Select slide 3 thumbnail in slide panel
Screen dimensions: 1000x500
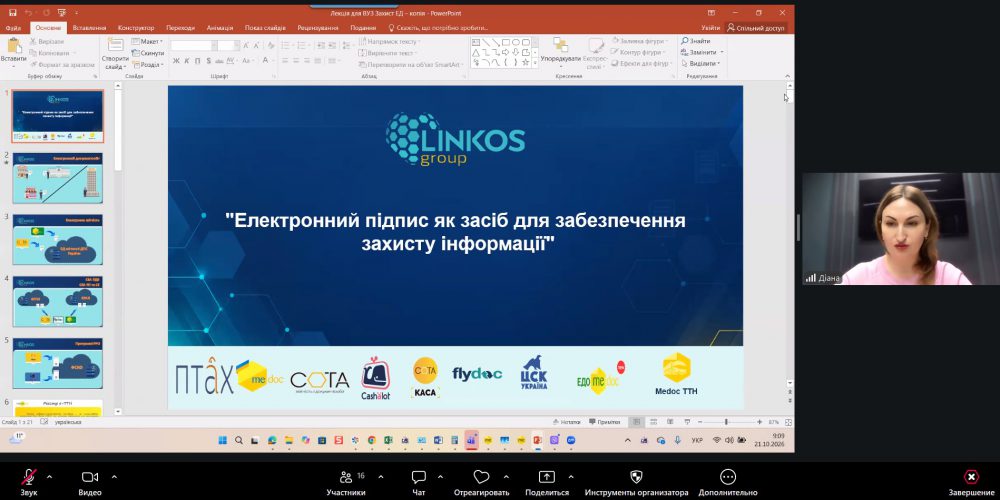pos(57,239)
